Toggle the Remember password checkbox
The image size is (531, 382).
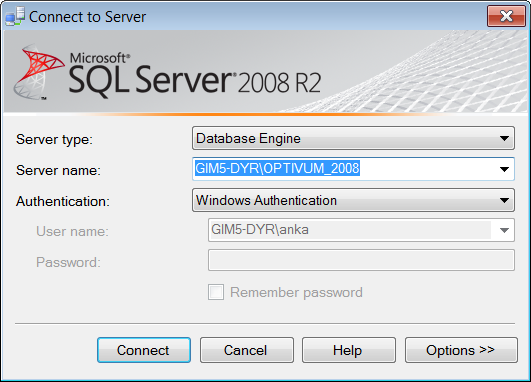pyautogui.click(x=216, y=292)
